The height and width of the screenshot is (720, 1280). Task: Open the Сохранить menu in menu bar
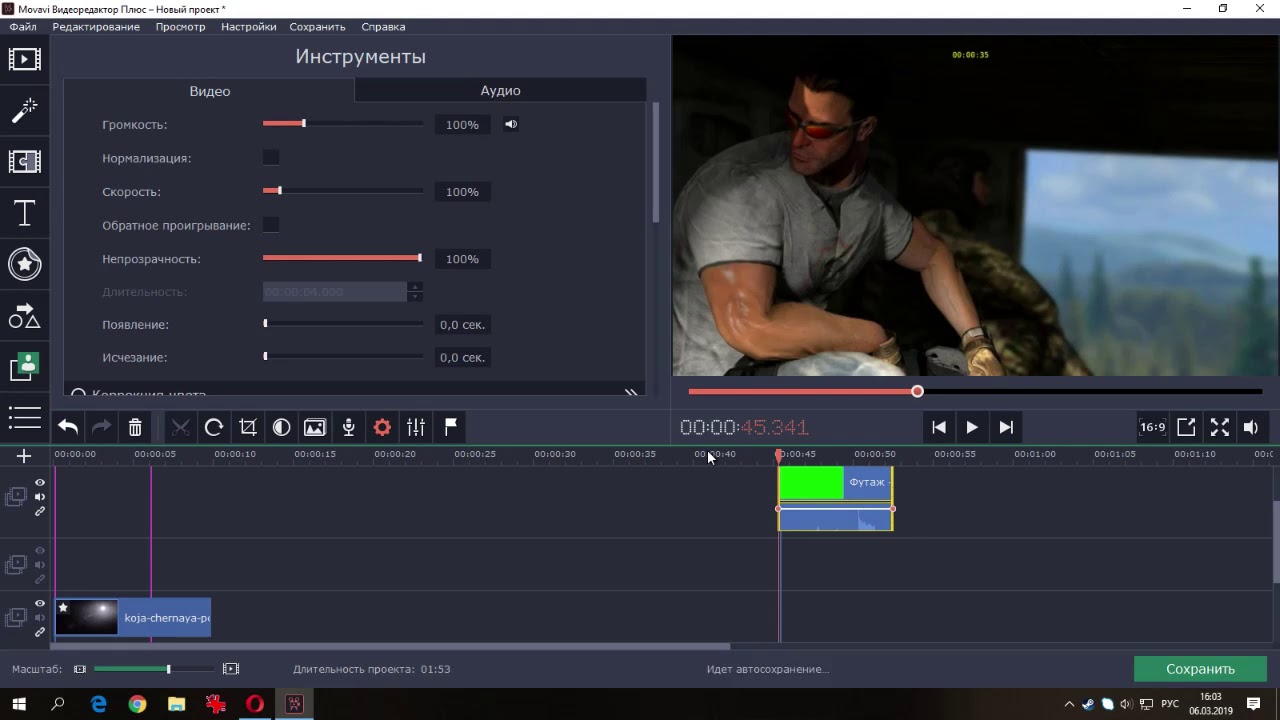317,27
